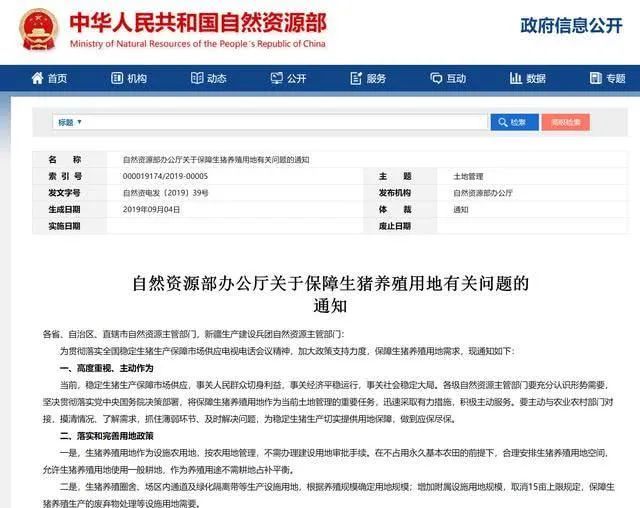Click heading 一、高度重视、主动作为
Image resolution: width=640 pixels, height=508 pixels.
107,368
